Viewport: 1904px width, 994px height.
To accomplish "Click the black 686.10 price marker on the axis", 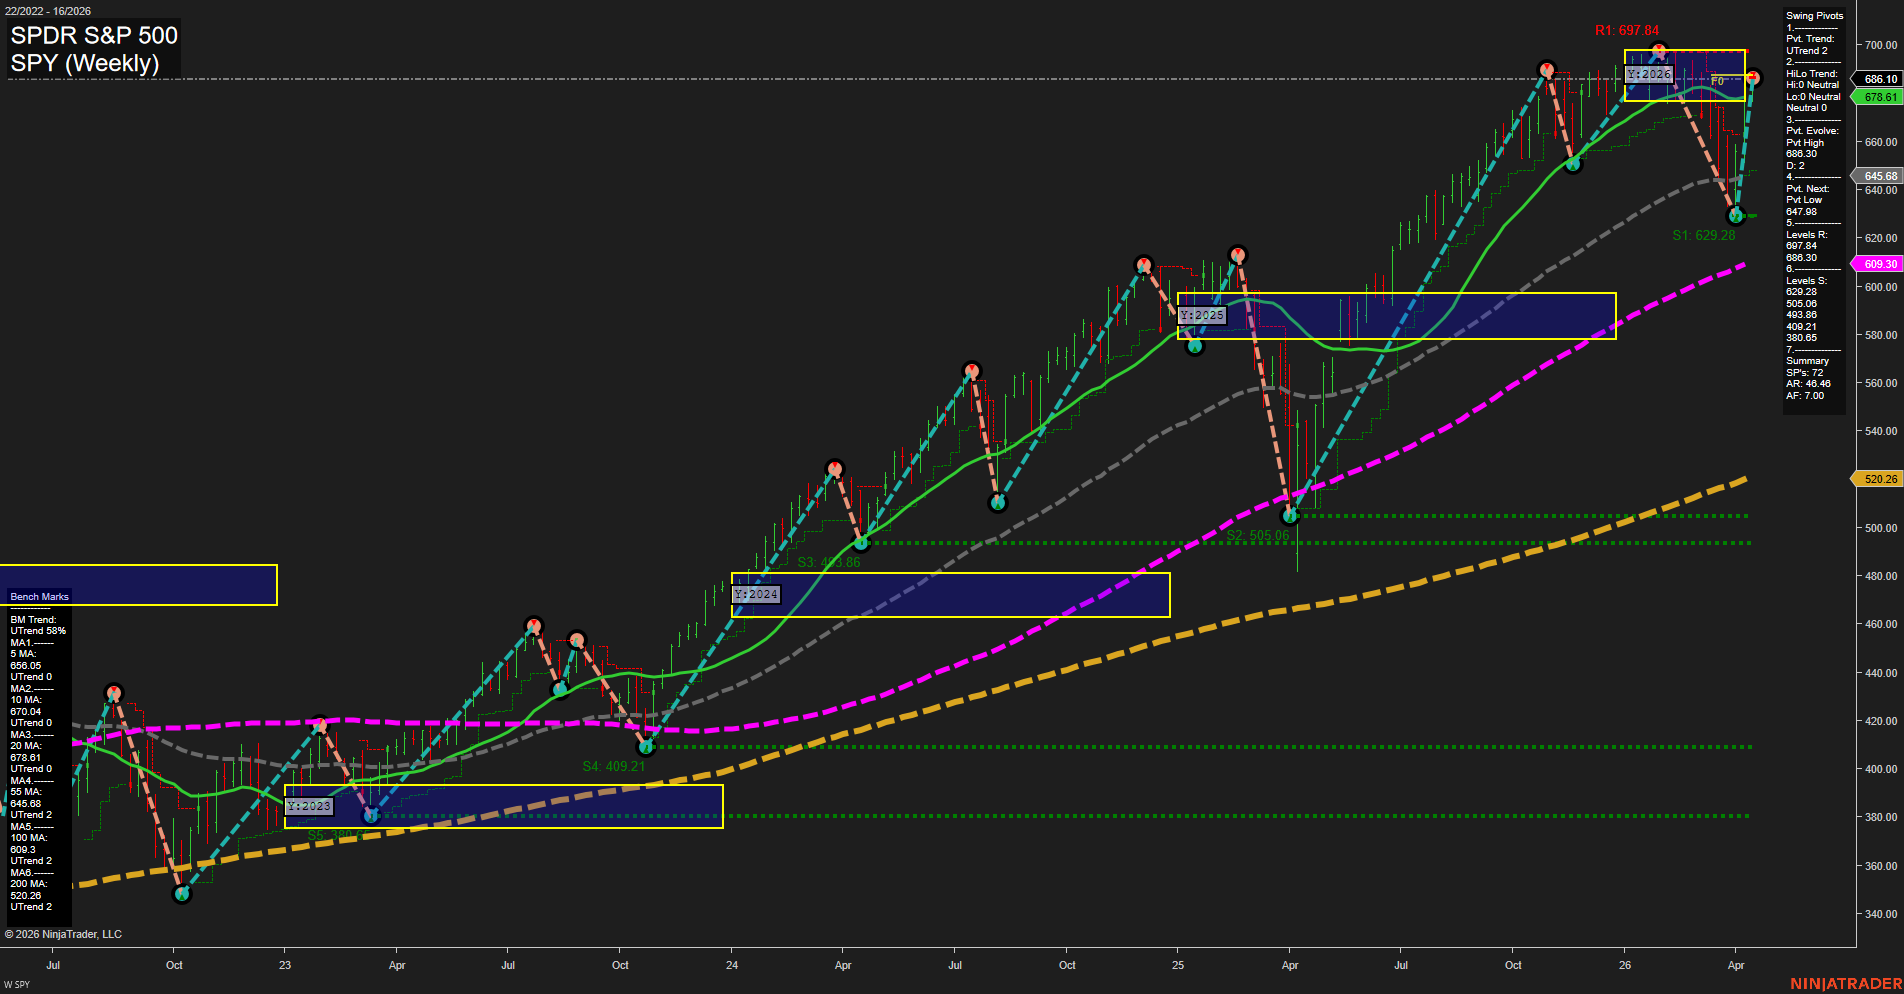I will click(x=1877, y=79).
